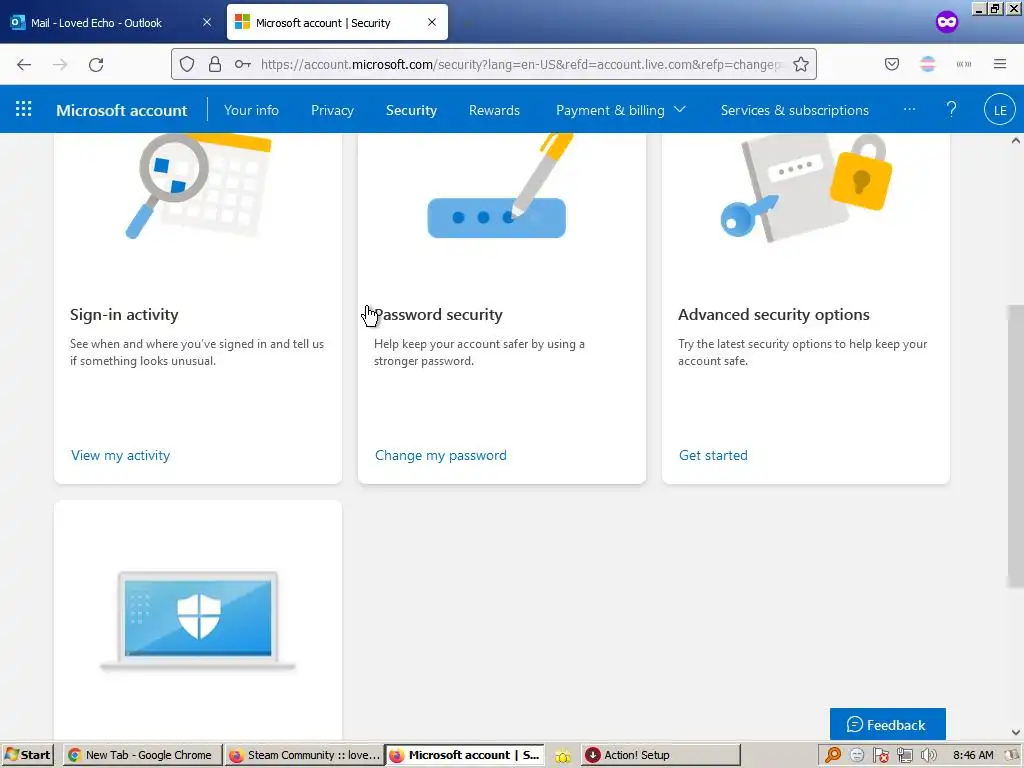Open the Pocket save icon
Viewport: 1024px width, 768px height.
(x=891, y=64)
